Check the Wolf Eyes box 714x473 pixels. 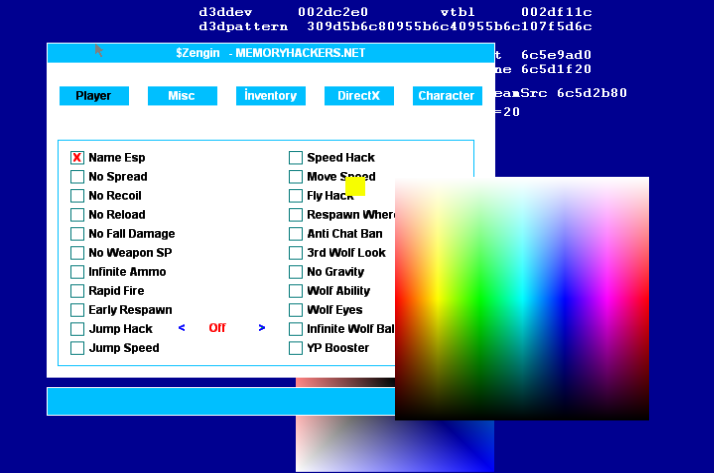tap(296, 310)
